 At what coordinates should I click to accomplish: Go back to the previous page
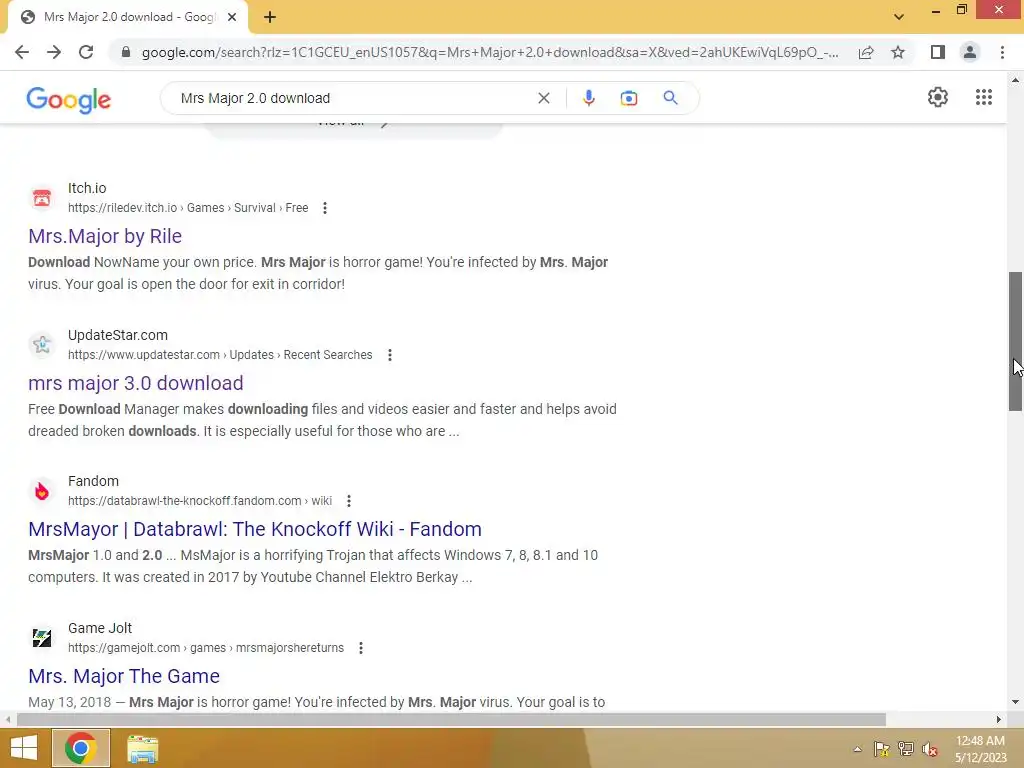(x=22, y=52)
